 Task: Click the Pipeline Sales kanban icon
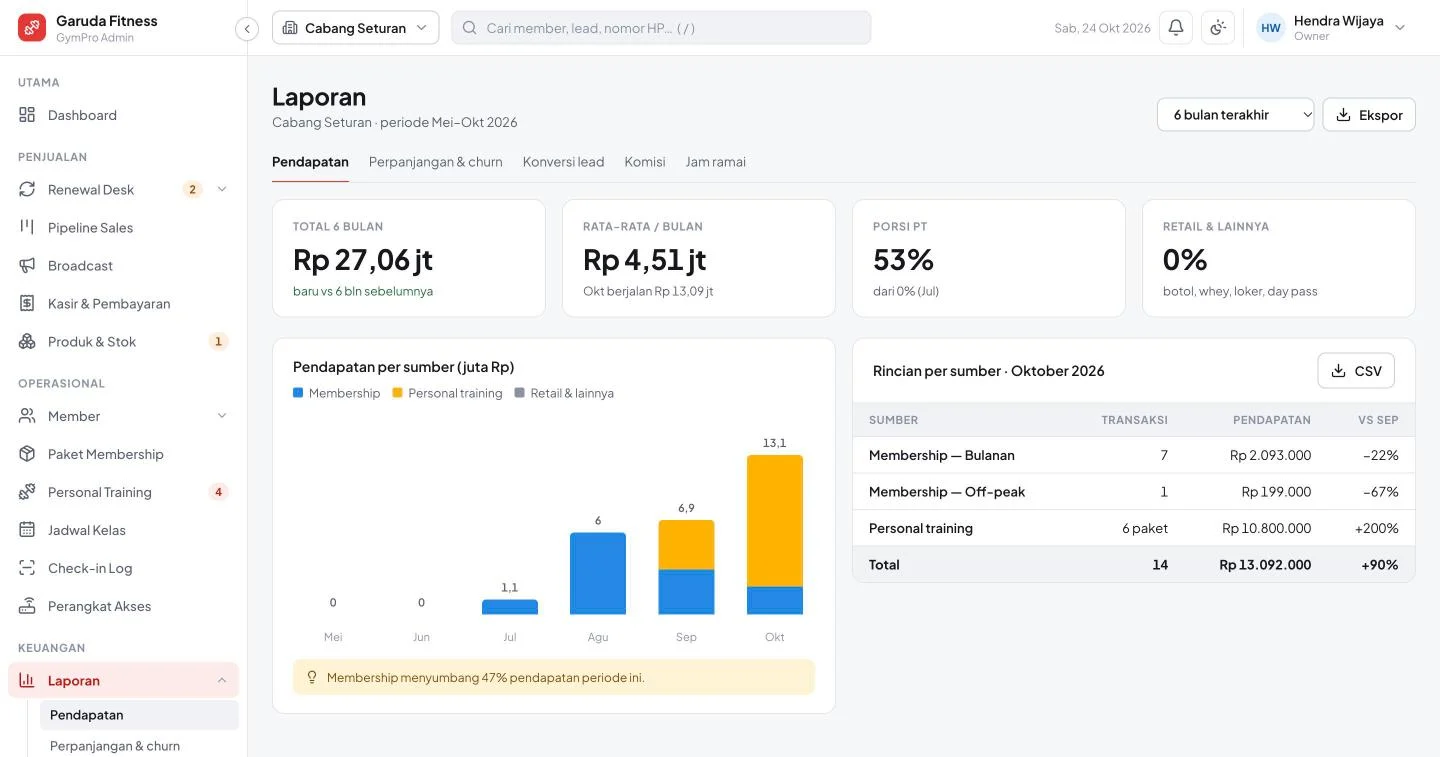click(x=27, y=228)
